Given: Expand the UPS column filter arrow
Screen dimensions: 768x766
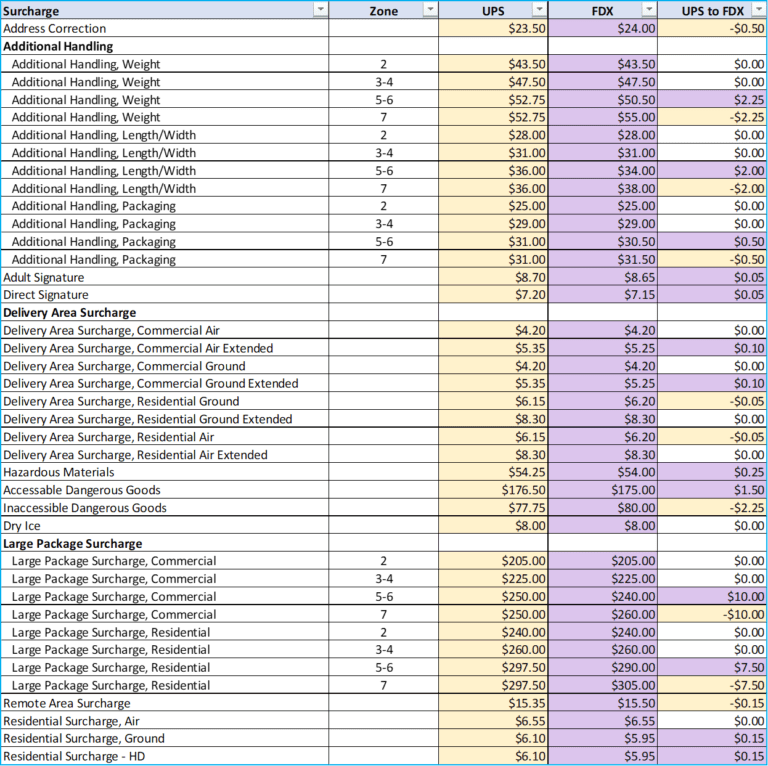Looking at the screenshot, I should pos(540,10).
